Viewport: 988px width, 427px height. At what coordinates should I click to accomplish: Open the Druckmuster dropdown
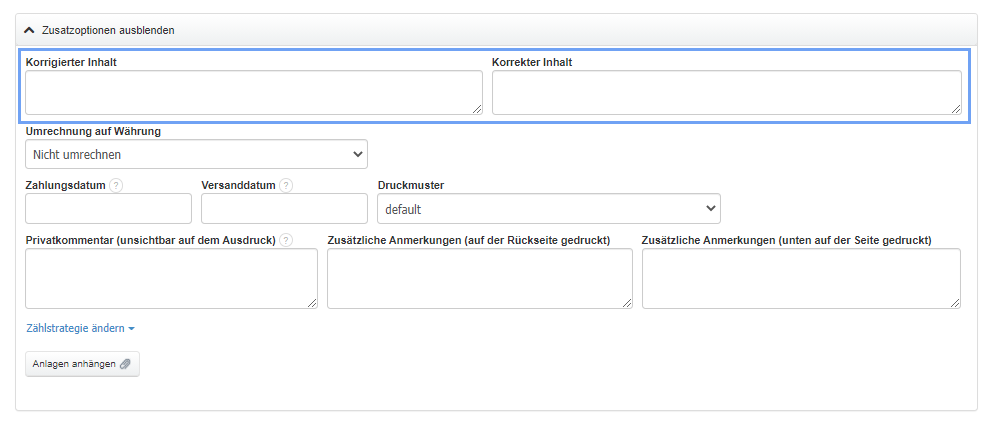coord(548,209)
